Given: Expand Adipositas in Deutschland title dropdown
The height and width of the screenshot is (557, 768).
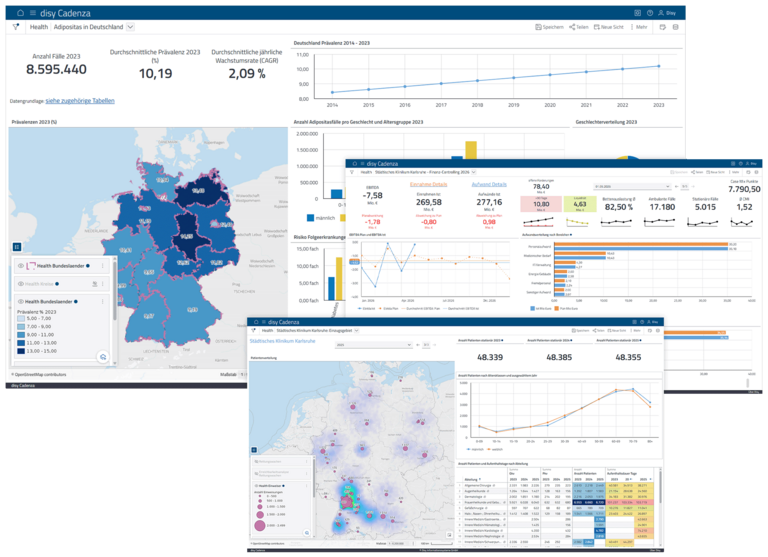Looking at the screenshot, I should (130, 27).
